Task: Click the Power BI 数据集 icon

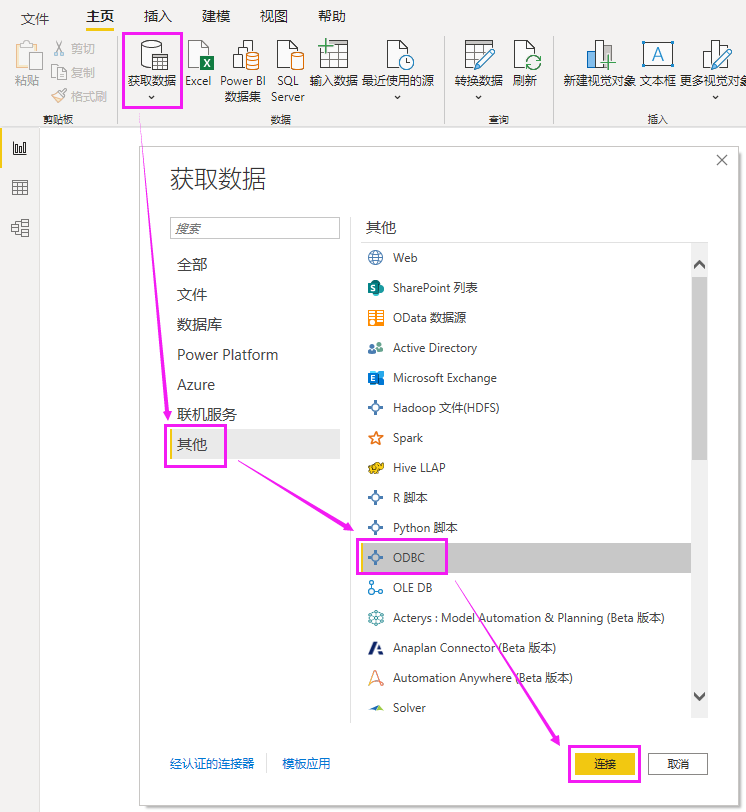Action: coord(245,55)
